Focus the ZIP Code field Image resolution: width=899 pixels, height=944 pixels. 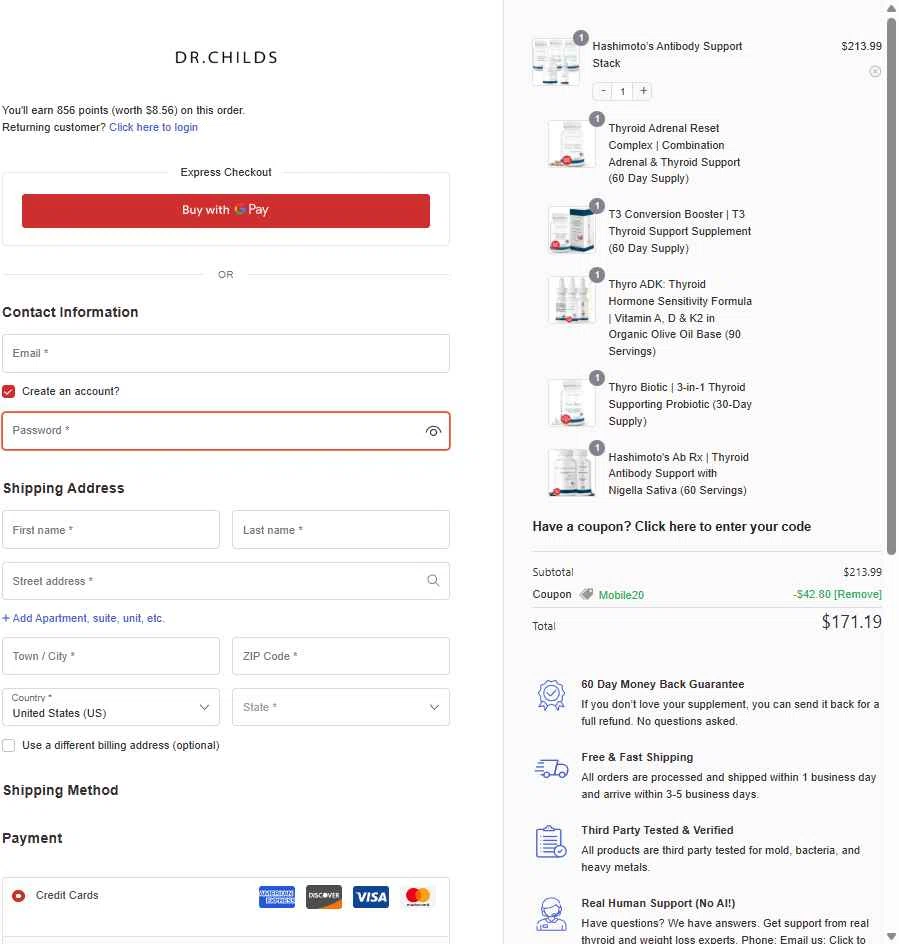click(x=341, y=656)
